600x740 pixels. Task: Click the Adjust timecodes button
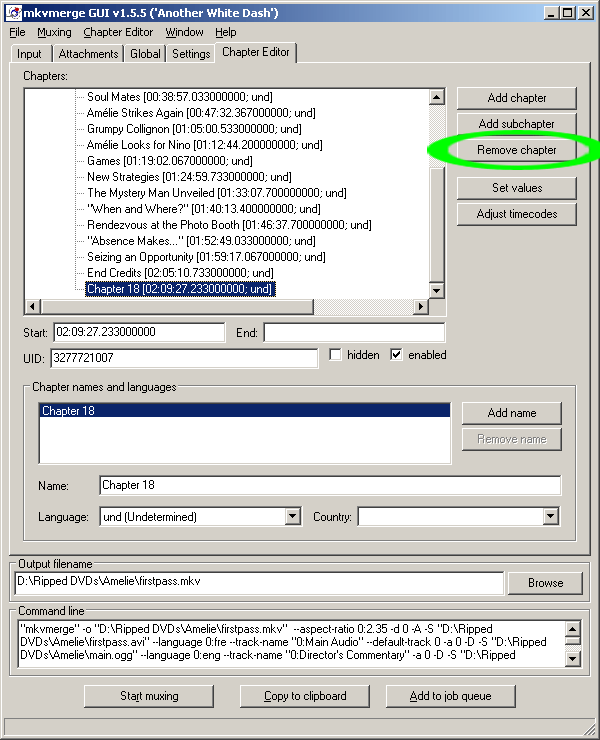[516, 214]
